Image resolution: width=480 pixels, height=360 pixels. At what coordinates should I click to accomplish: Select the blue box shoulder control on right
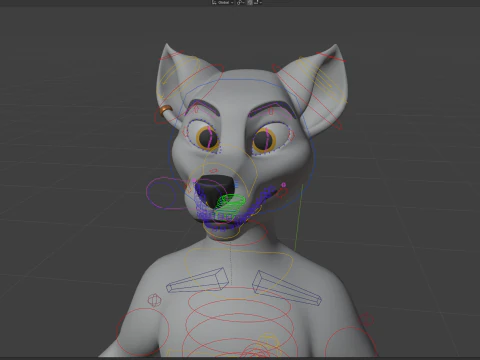coord(287,288)
